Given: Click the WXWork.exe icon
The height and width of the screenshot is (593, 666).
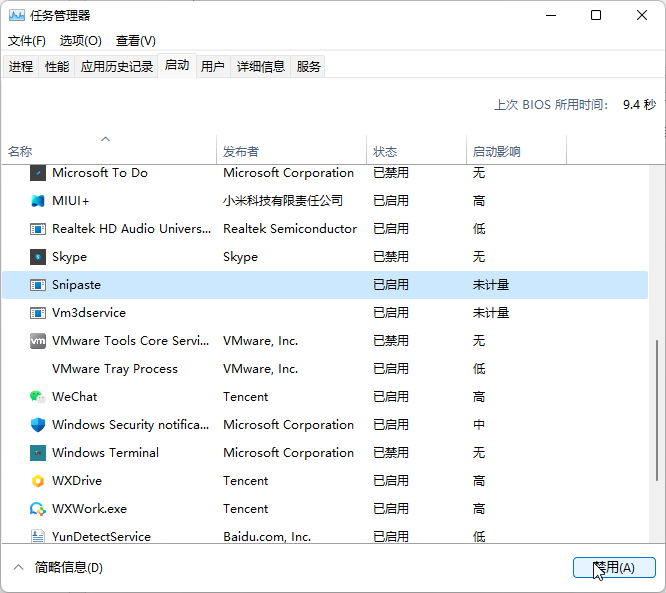Looking at the screenshot, I should 38,509.
